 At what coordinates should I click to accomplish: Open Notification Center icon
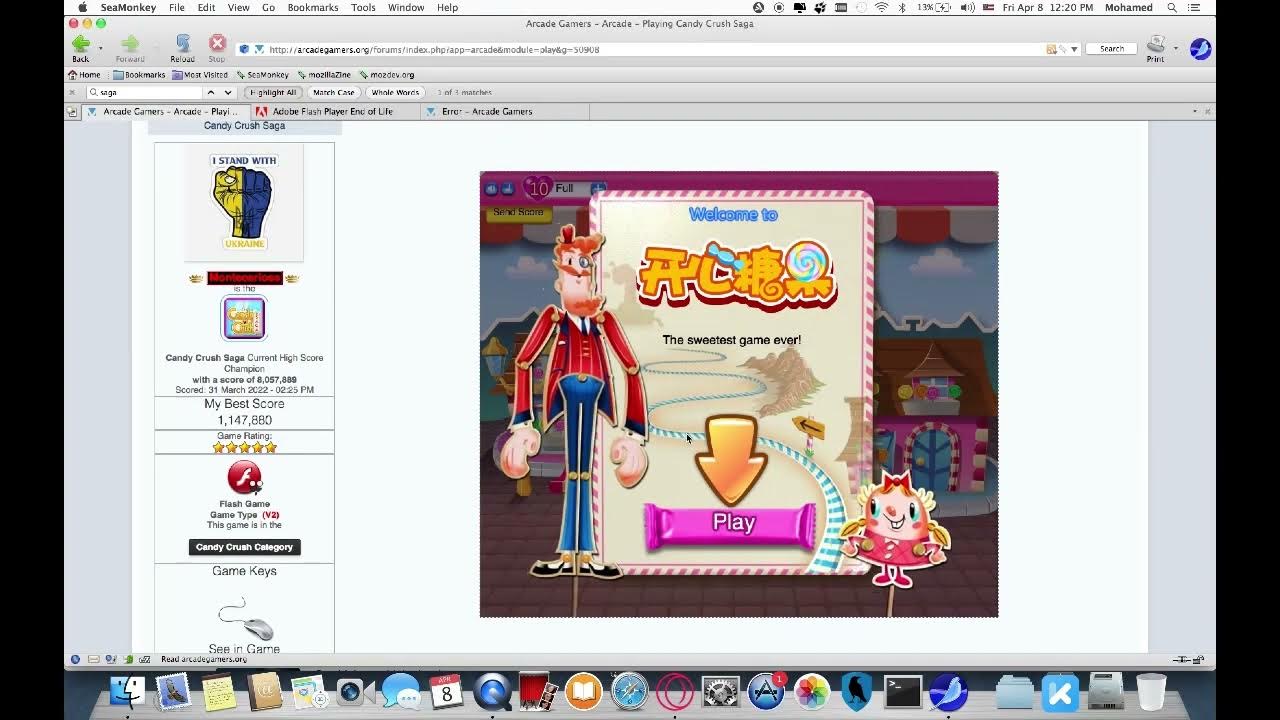pos(1194,7)
